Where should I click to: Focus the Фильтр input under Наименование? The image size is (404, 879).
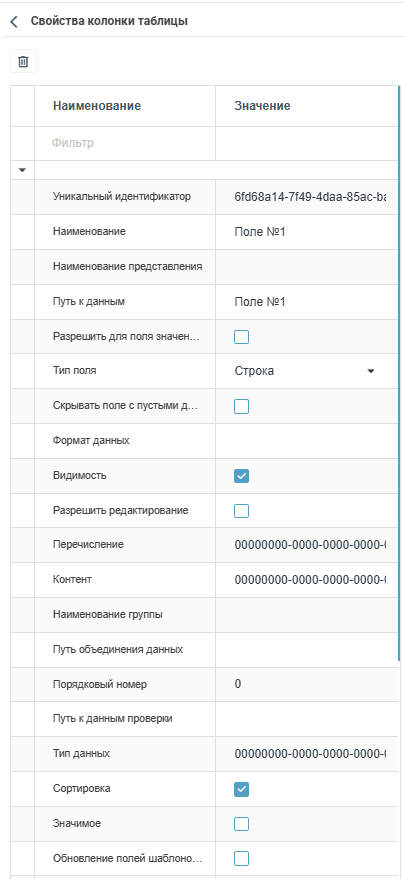(x=125, y=144)
